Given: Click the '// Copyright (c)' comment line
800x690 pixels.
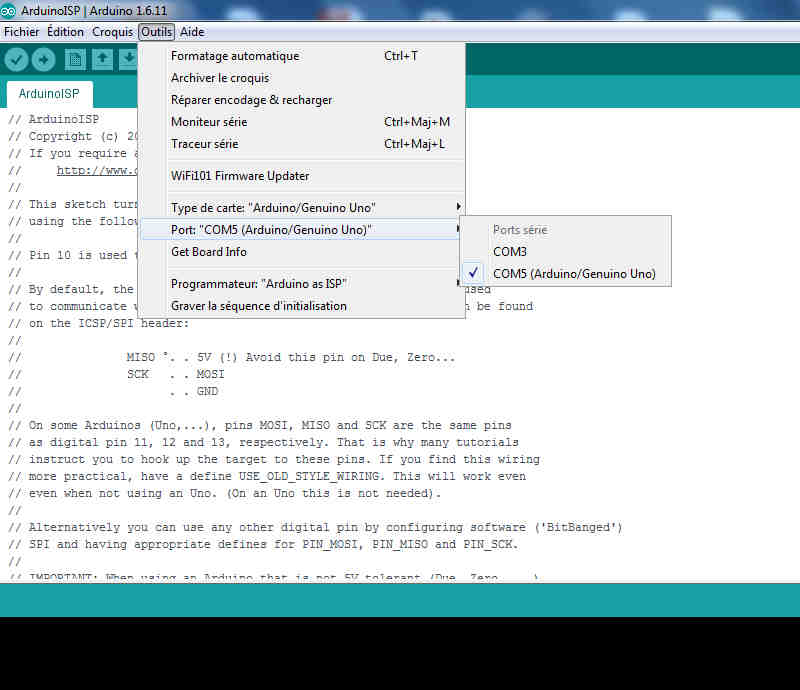Looking at the screenshot, I should [x=73, y=136].
